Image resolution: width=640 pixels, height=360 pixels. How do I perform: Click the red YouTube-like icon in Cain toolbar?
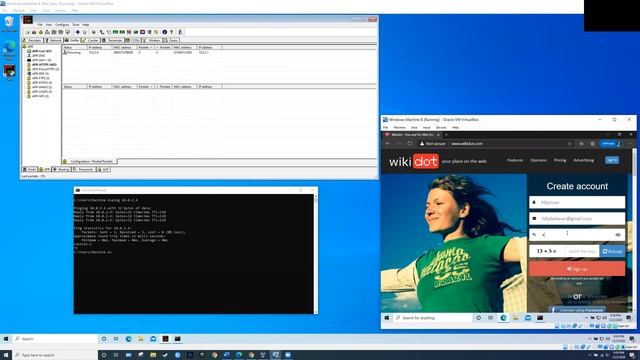[142, 32]
